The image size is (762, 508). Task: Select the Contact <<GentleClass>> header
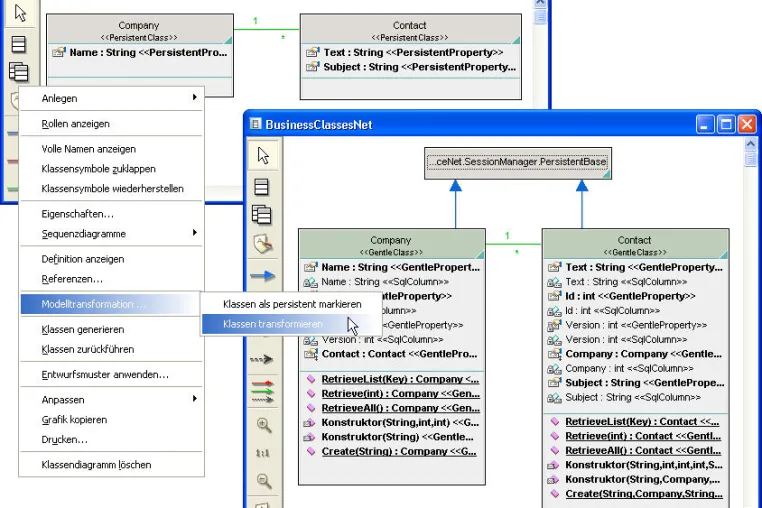click(635, 245)
